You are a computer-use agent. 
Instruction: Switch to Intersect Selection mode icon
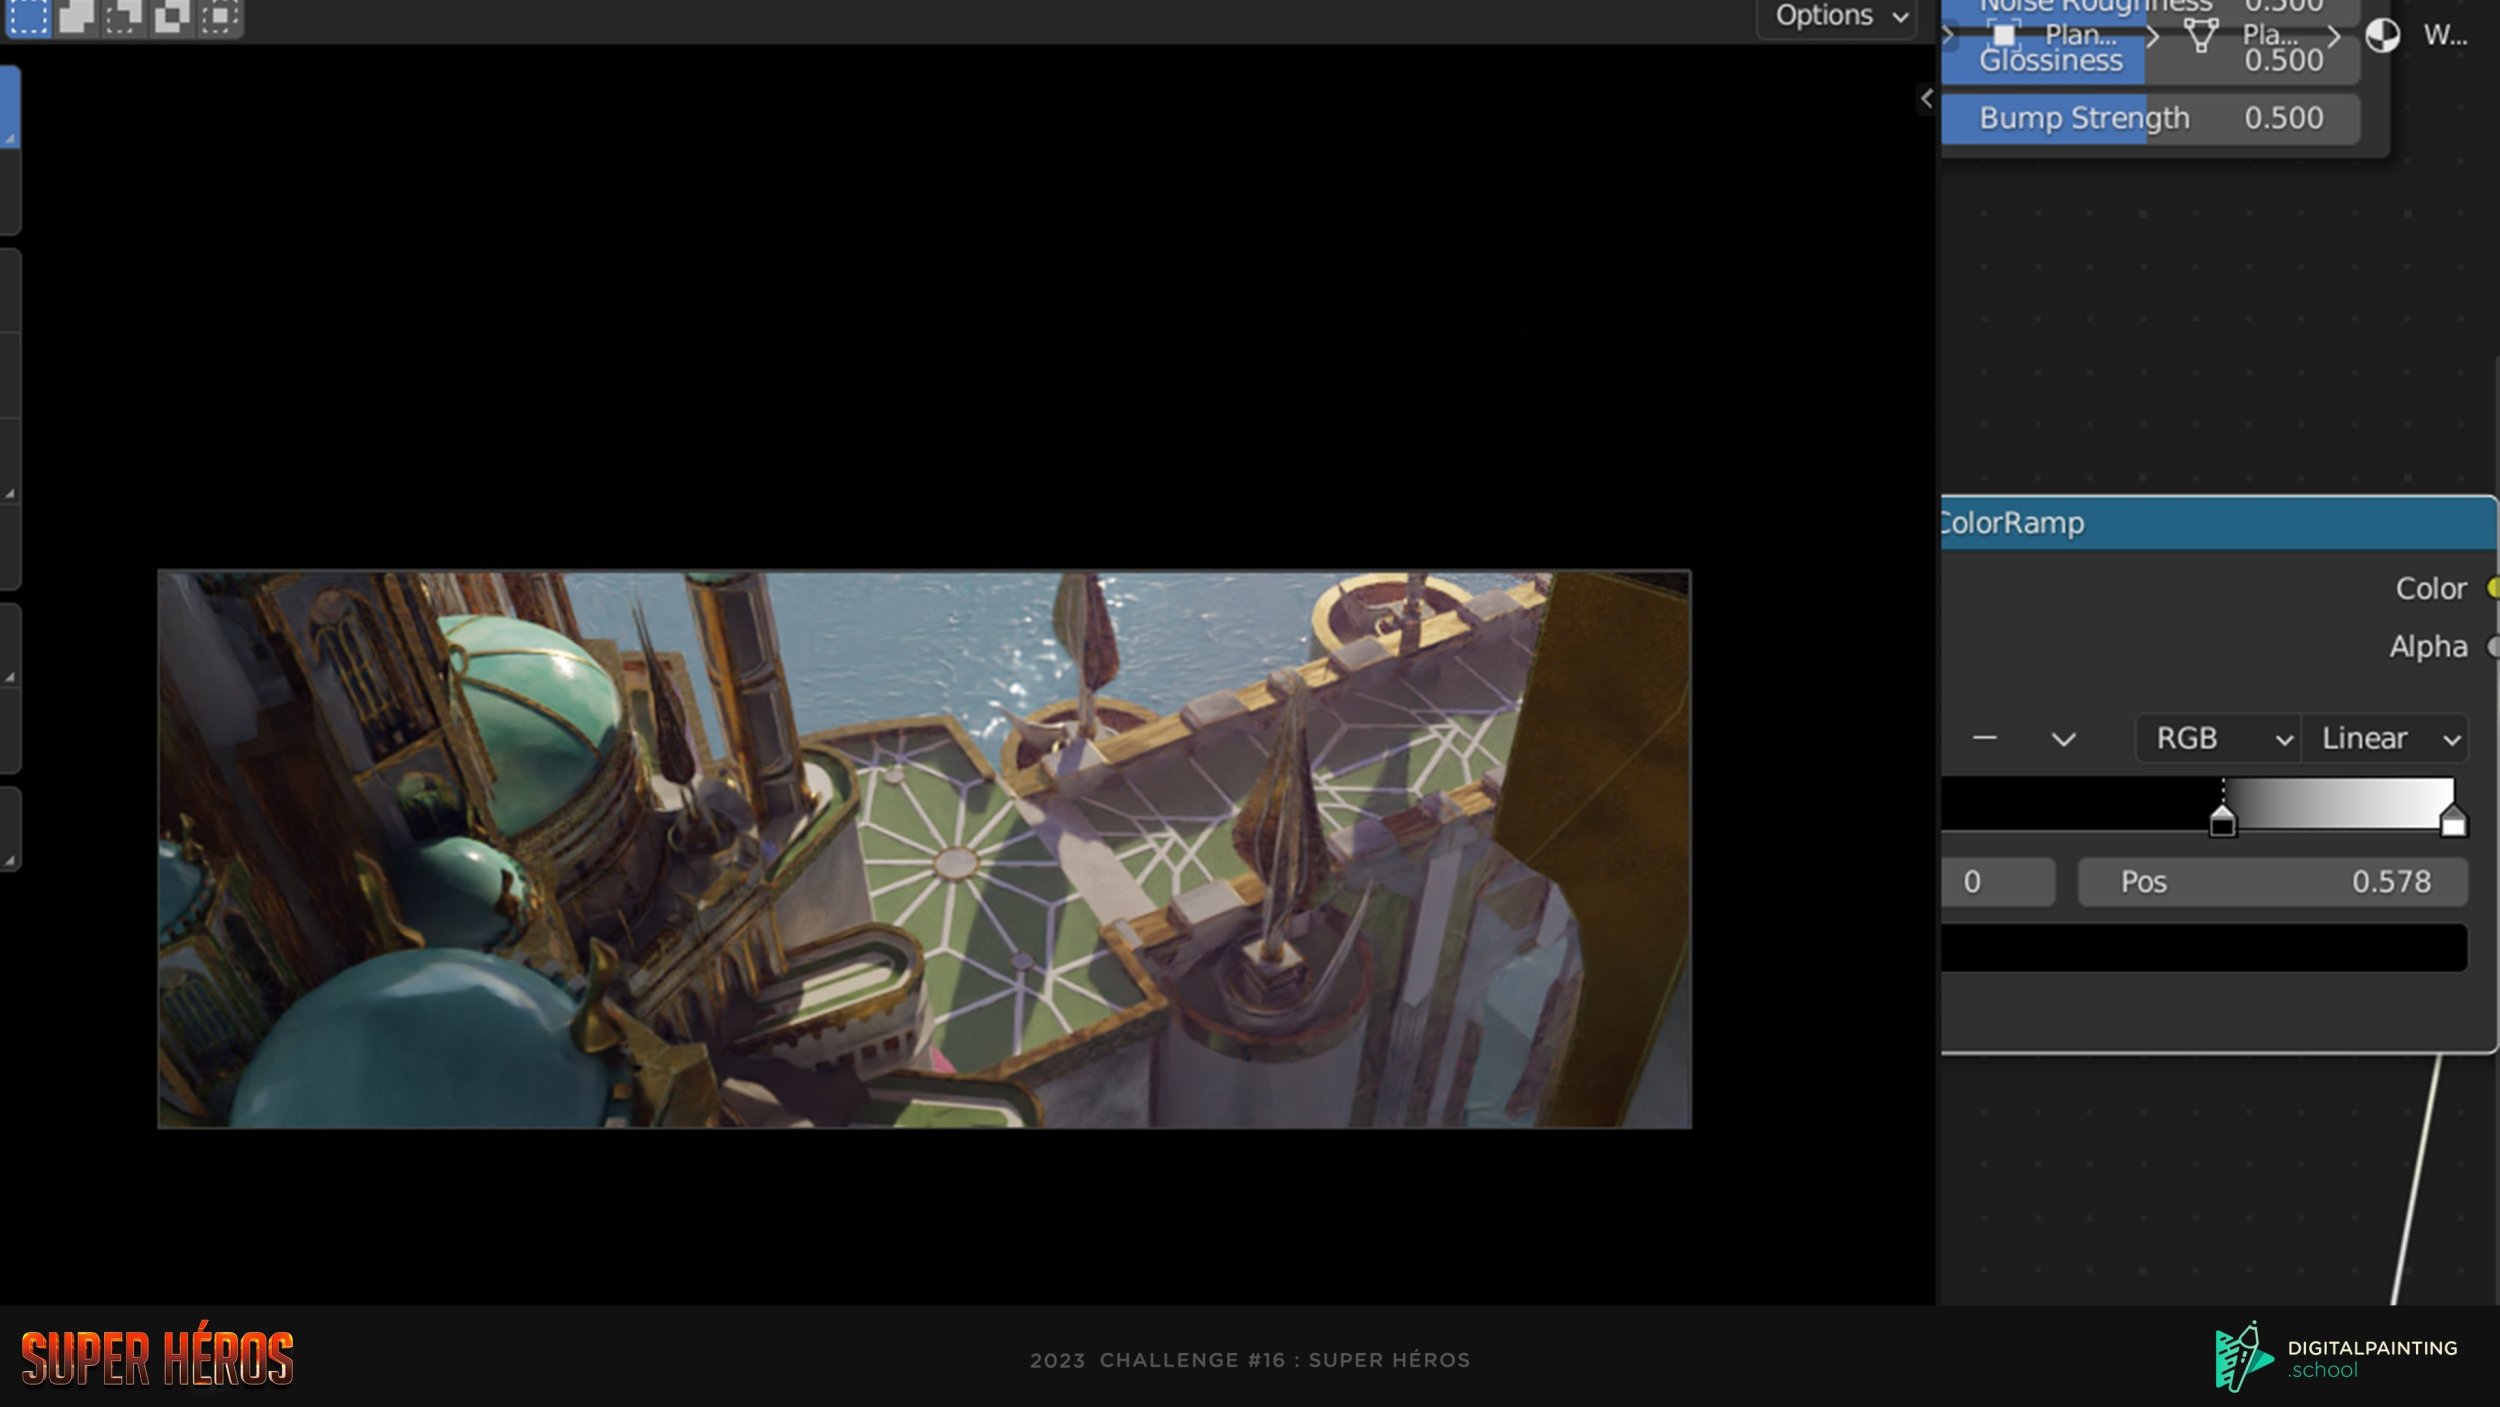pos(219,16)
